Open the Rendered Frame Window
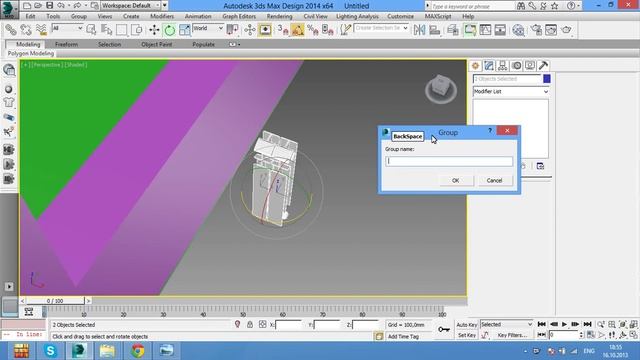Screen dimensions: 640x360 pyautogui.click(x=551, y=30)
